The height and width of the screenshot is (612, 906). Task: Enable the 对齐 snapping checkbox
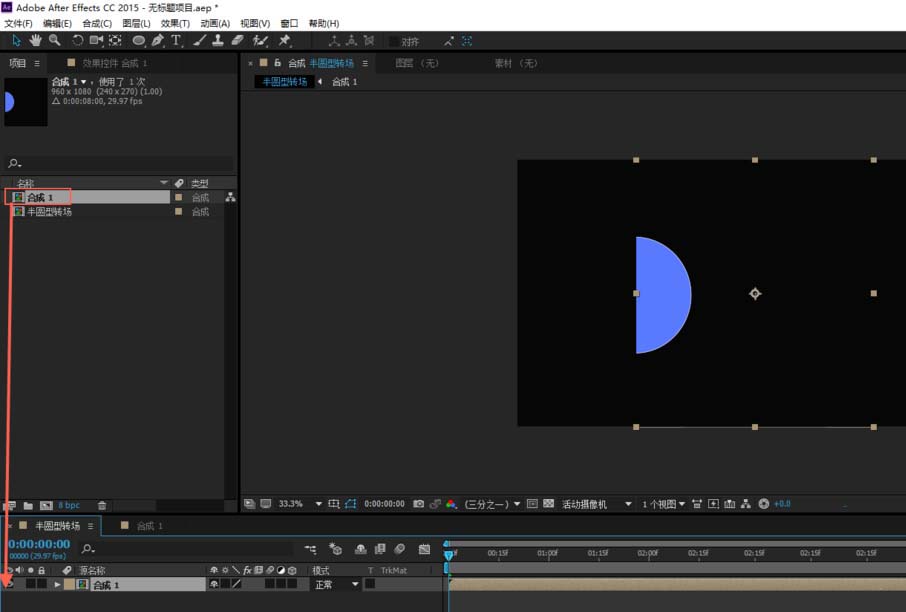click(393, 41)
